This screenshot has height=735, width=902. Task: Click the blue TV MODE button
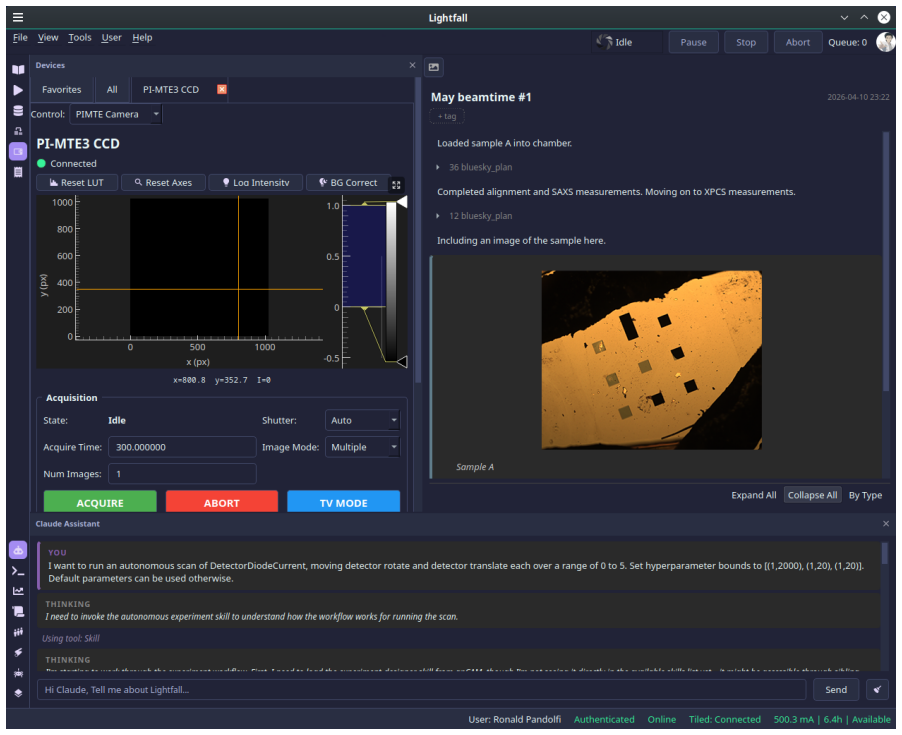[343, 502]
